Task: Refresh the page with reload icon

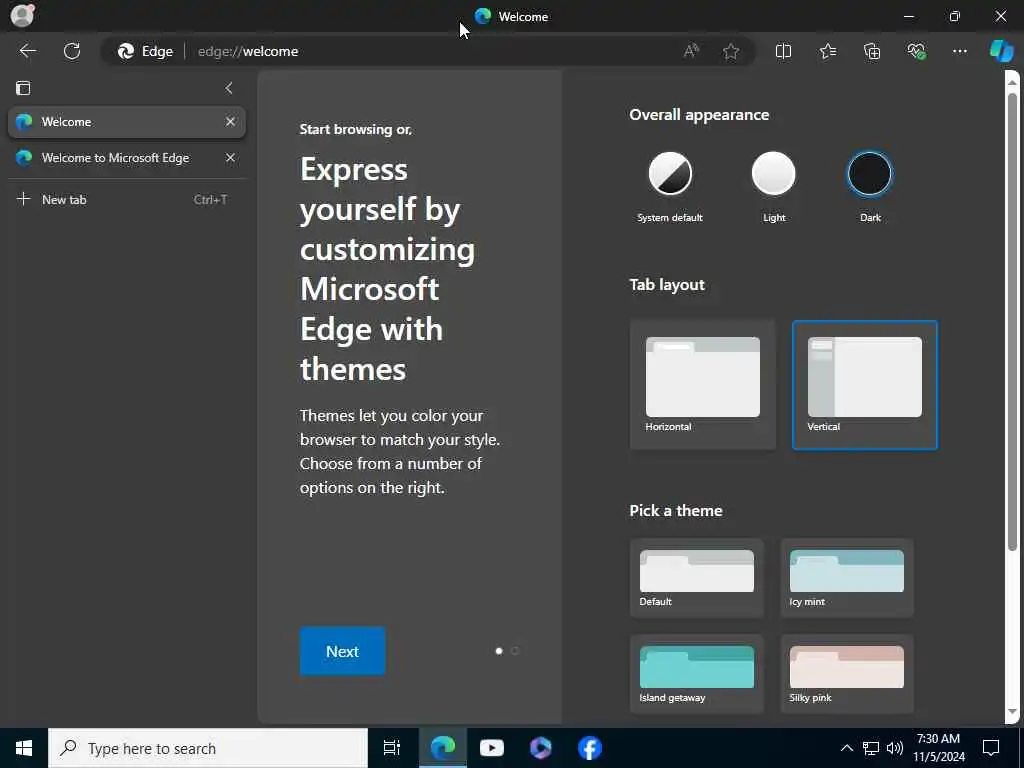Action: [72, 51]
